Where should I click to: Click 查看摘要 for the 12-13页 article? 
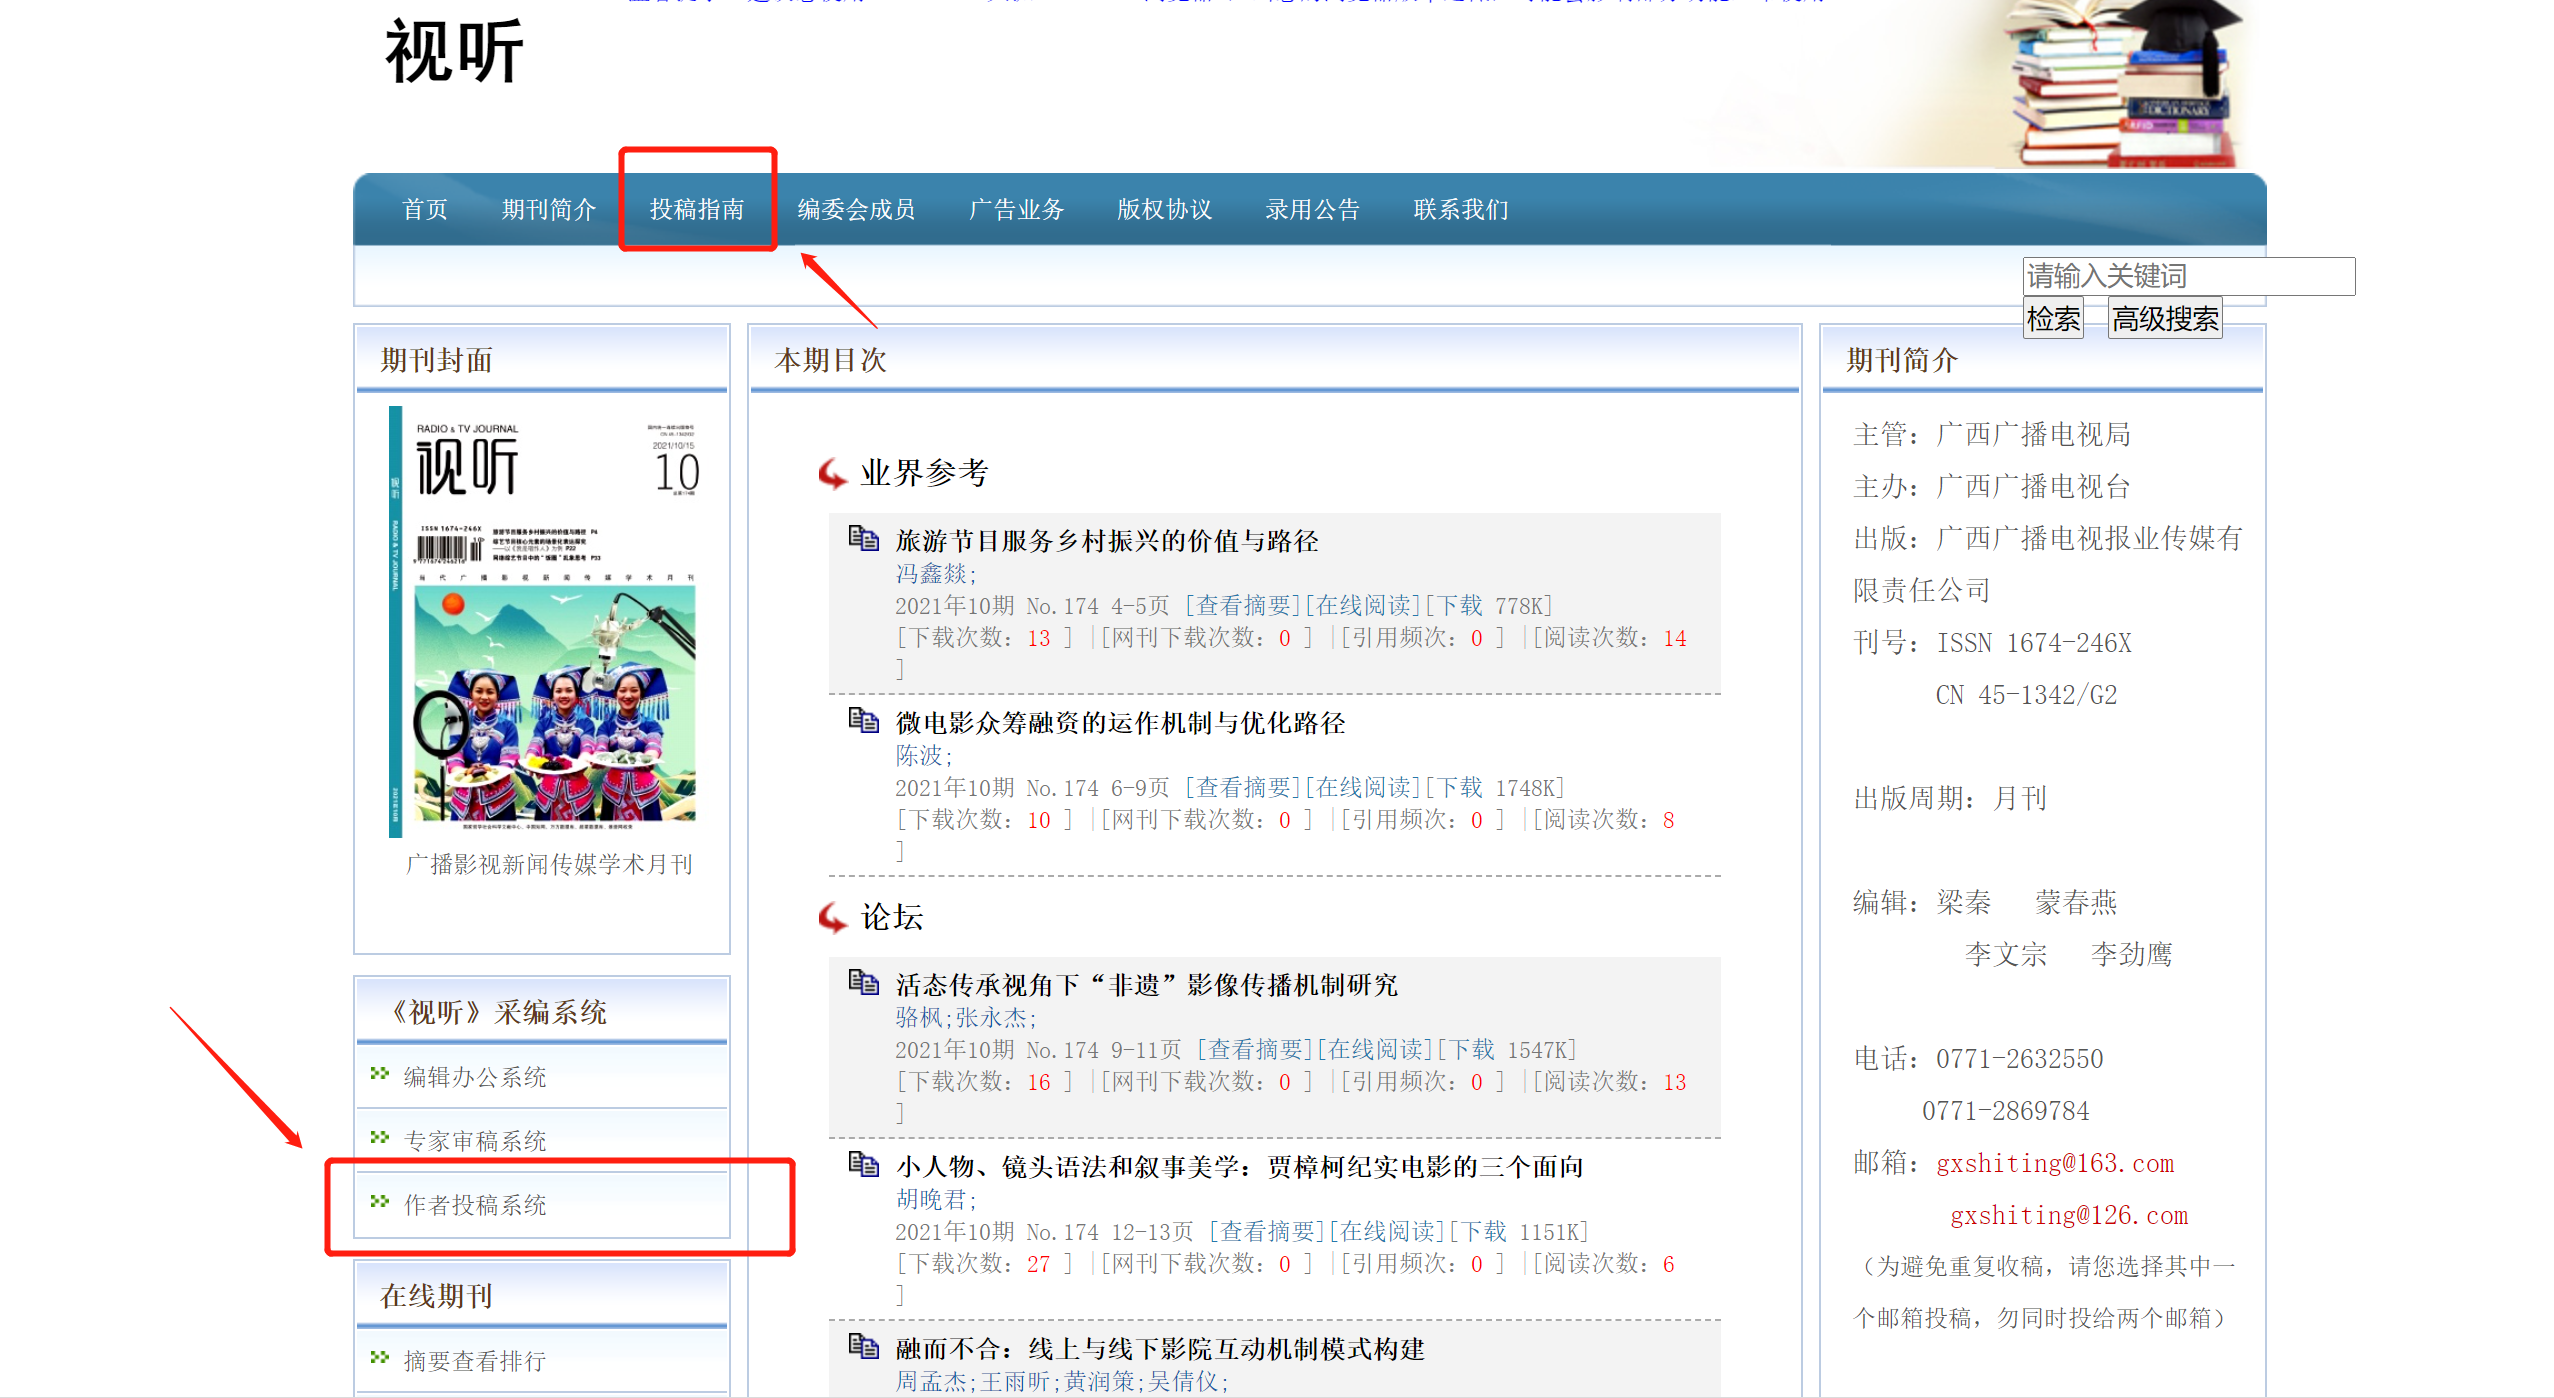1267,1231
